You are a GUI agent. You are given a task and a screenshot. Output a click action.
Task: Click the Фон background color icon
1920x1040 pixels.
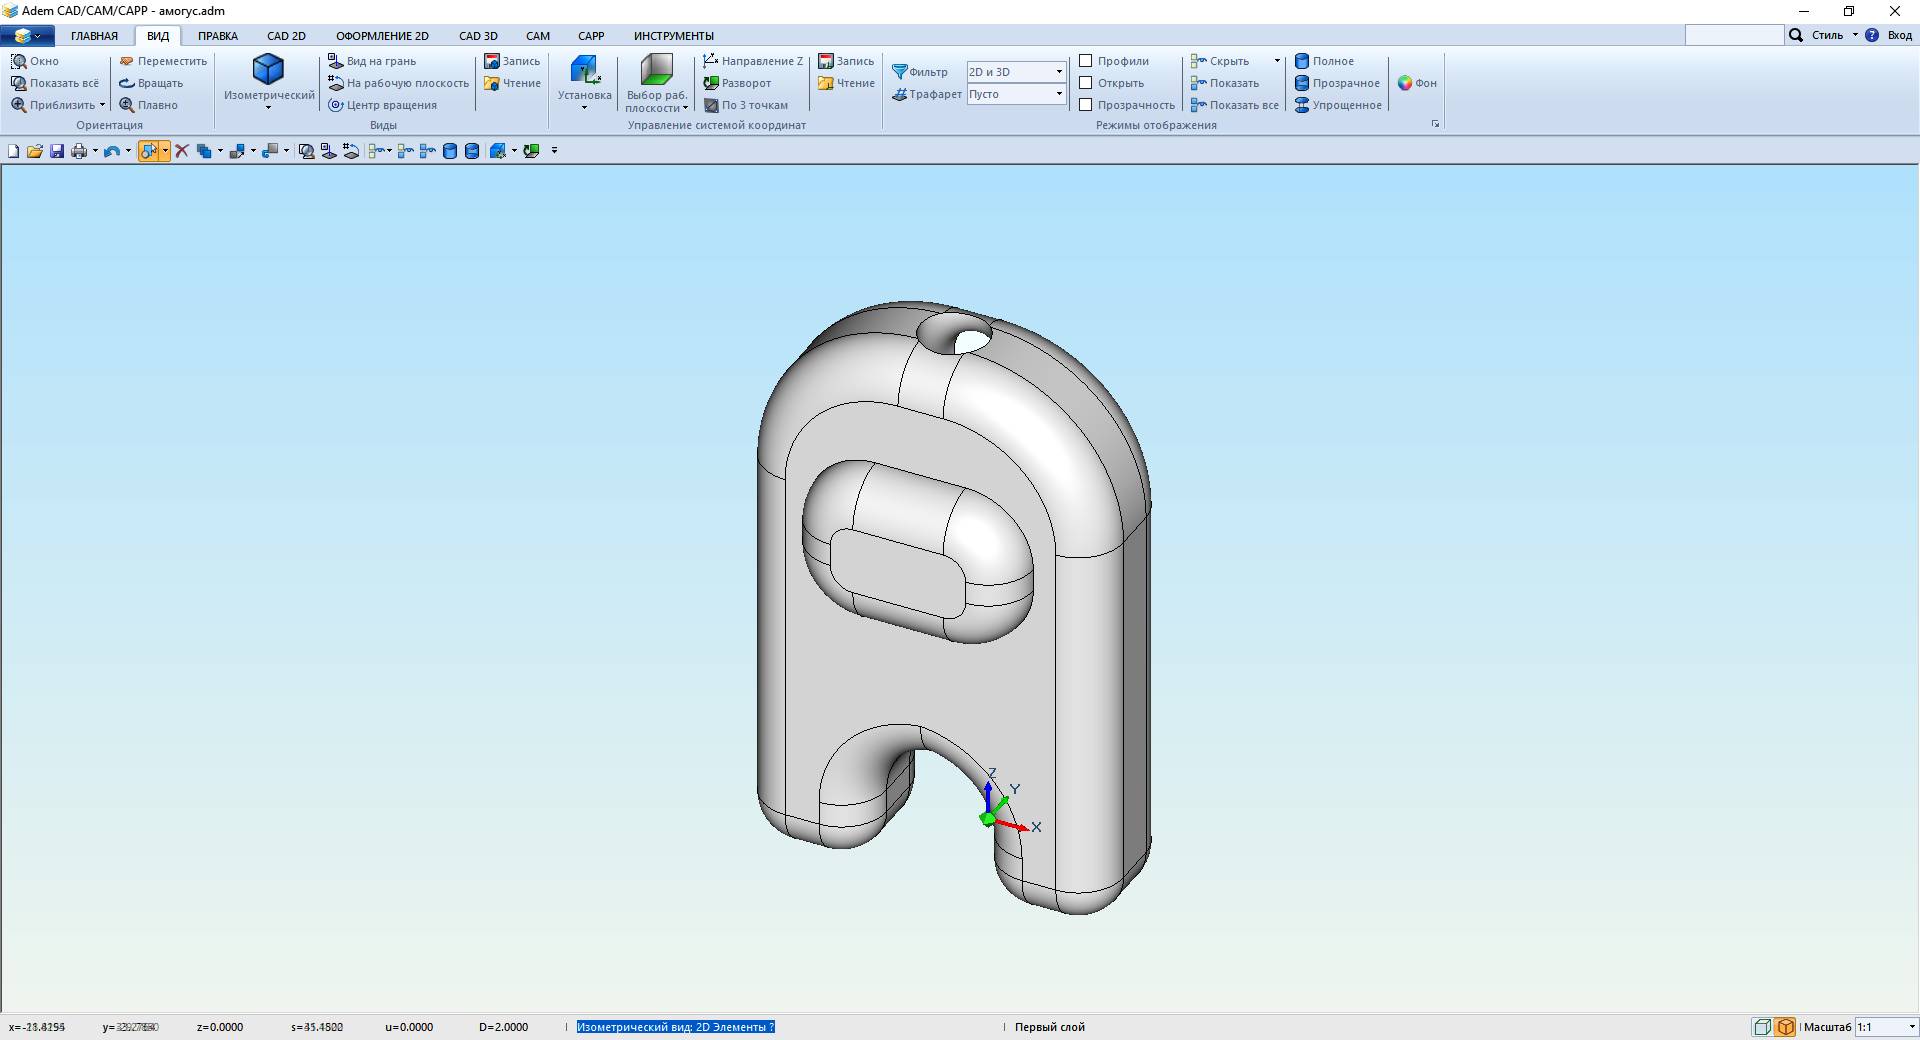1405,83
